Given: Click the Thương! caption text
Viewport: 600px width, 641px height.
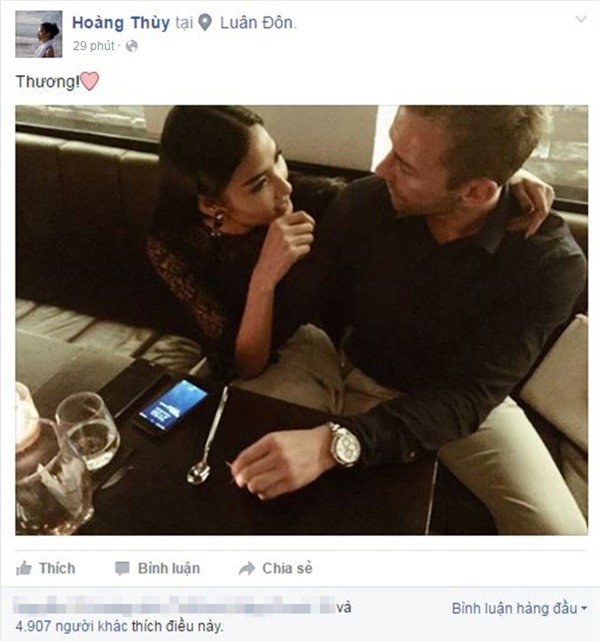Looking at the screenshot, I should (x=48, y=82).
